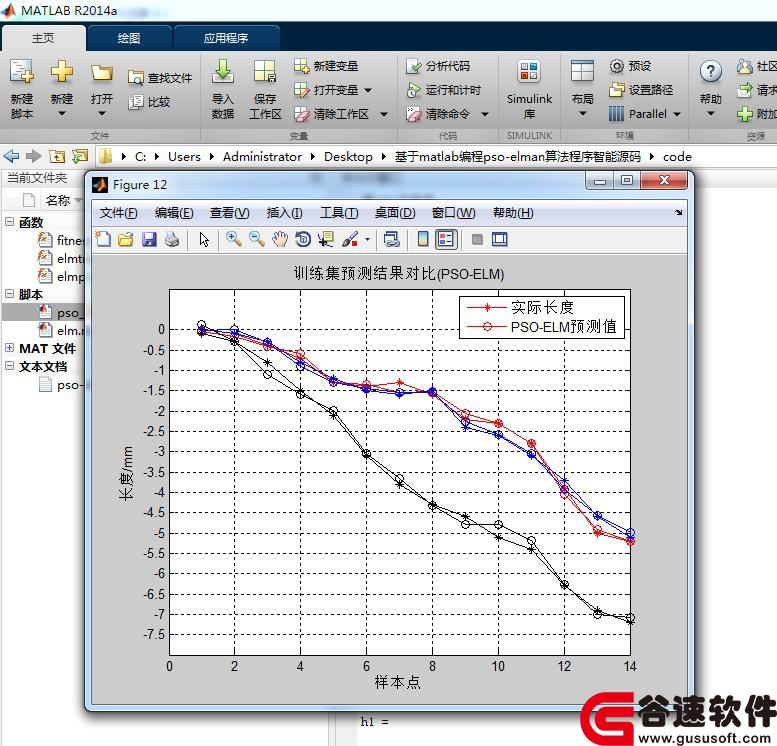
Task: Click the Print Figure icon
Action: point(172,239)
